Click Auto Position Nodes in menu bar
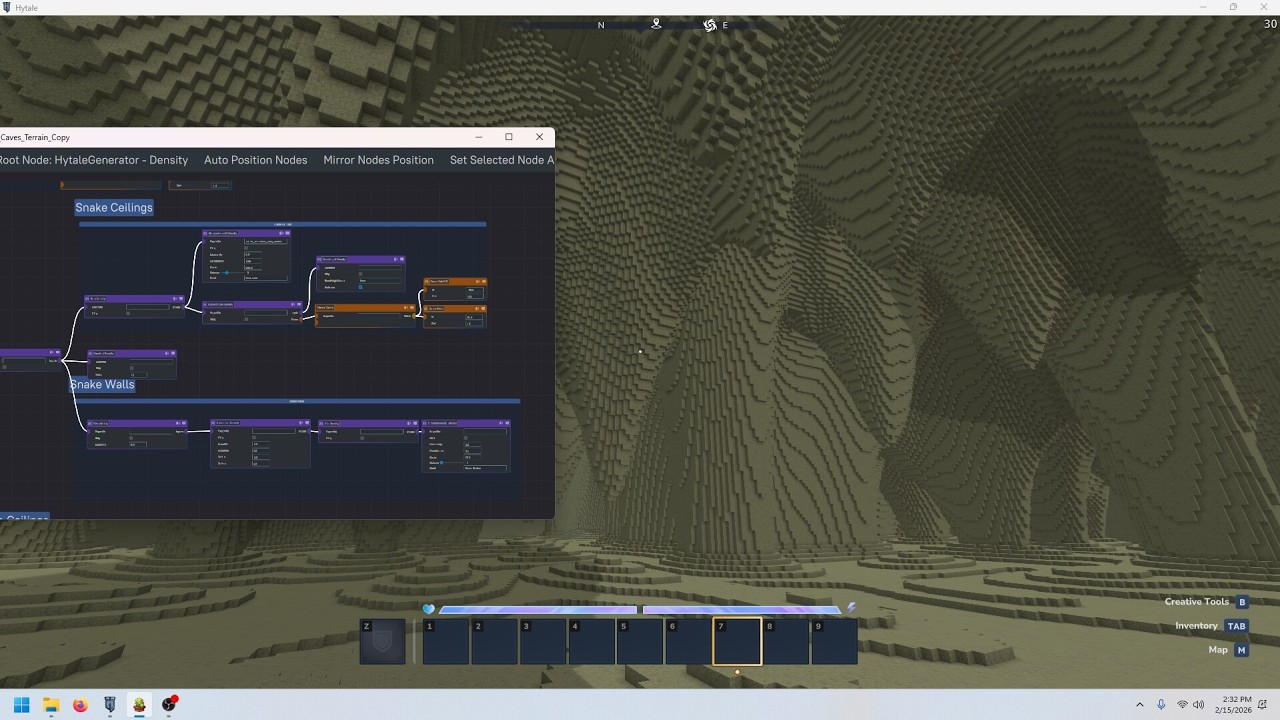Viewport: 1280px width, 720px height. (255, 160)
